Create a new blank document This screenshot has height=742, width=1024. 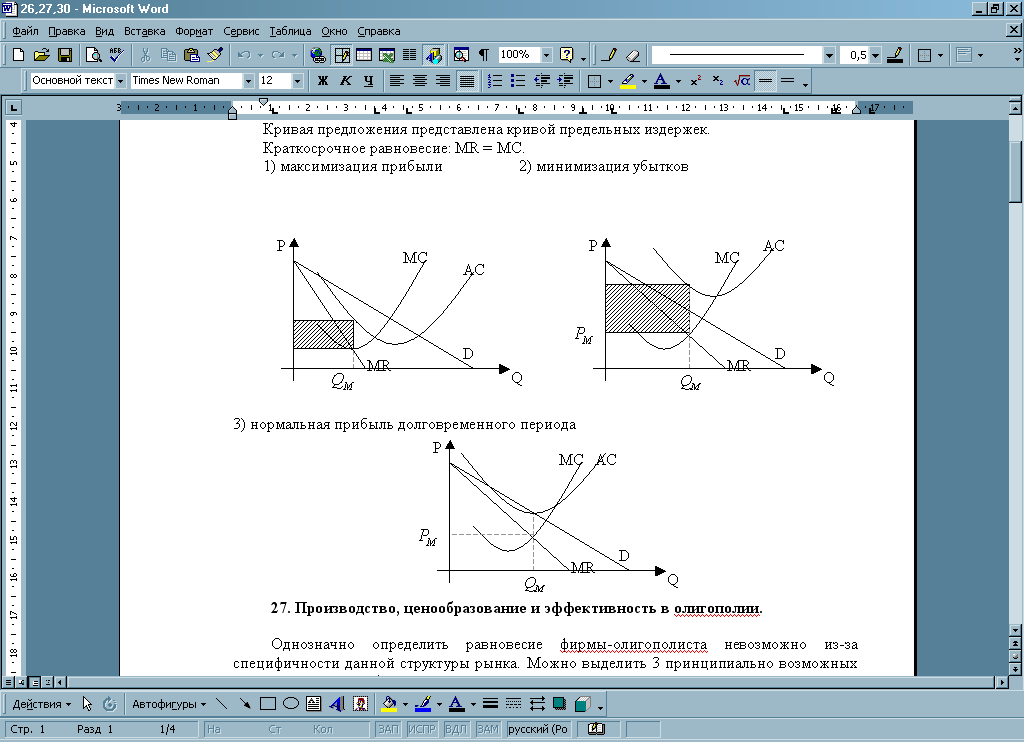pos(18,55)
